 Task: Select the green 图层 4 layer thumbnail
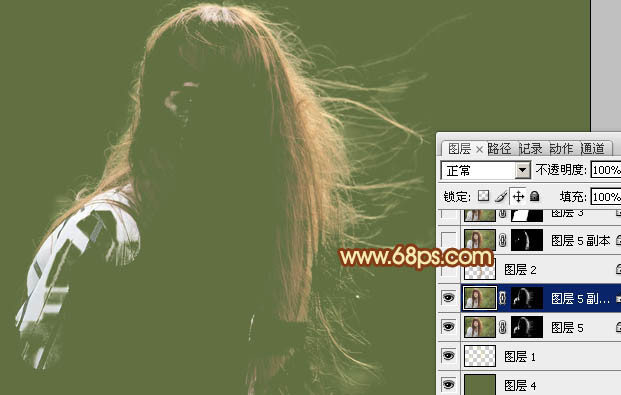pos(480,385)
